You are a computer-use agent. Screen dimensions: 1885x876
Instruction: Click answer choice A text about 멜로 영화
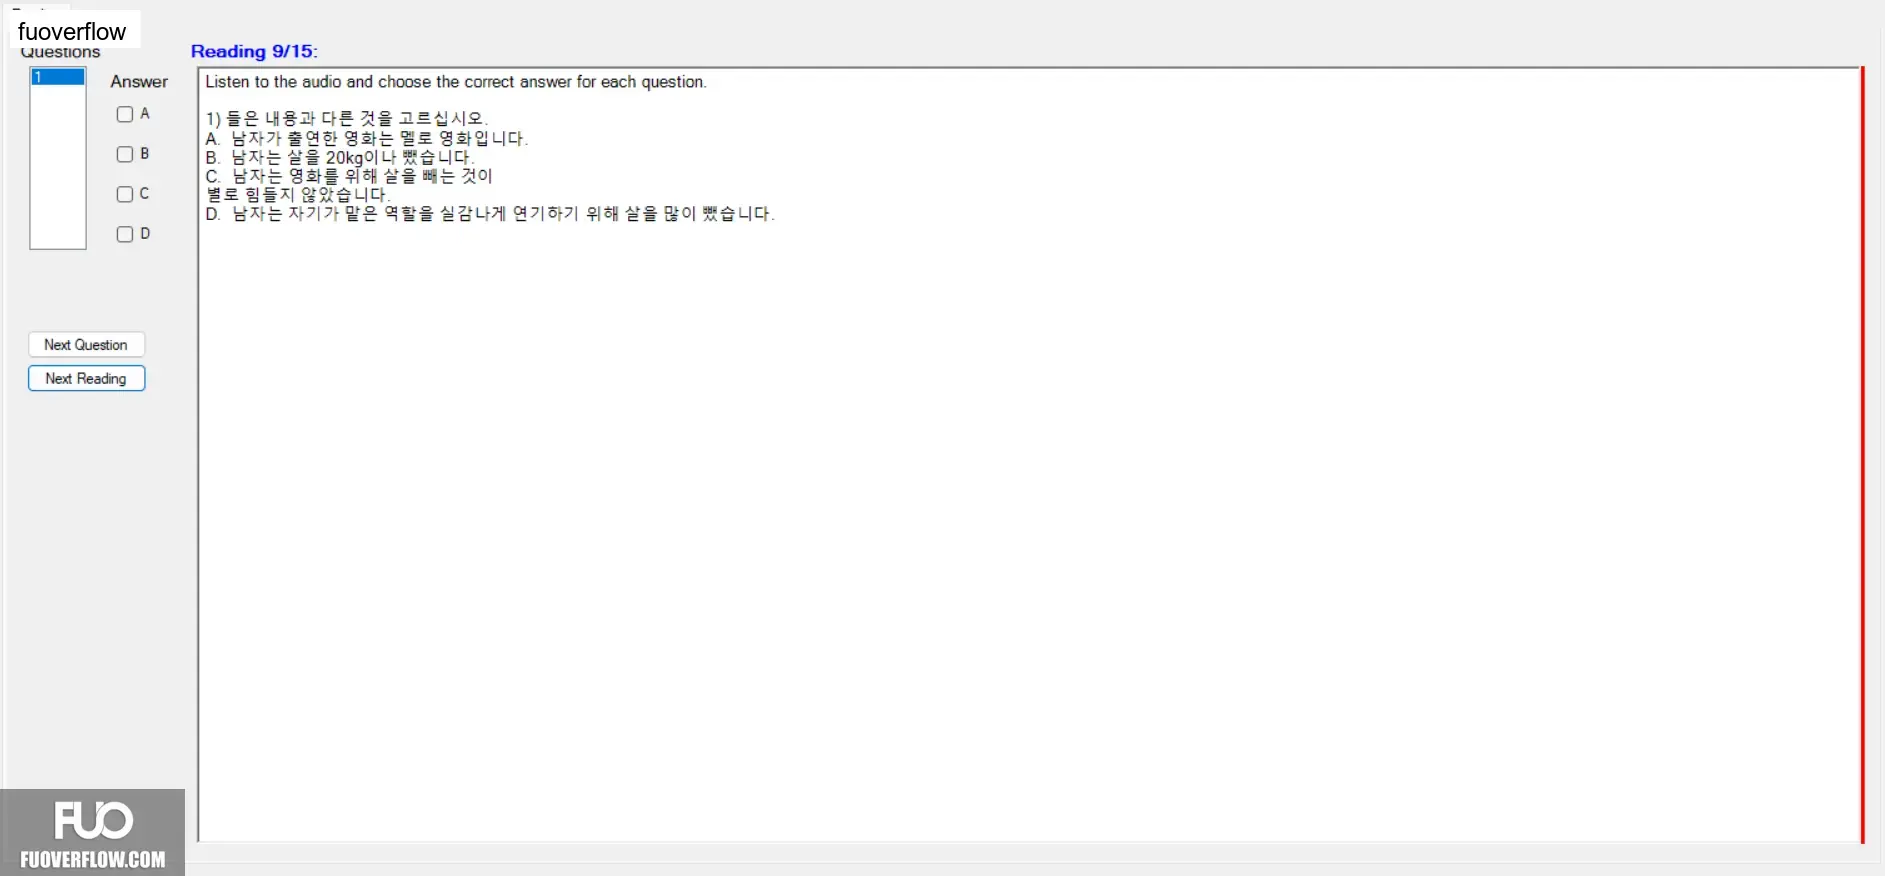[366, 138]
